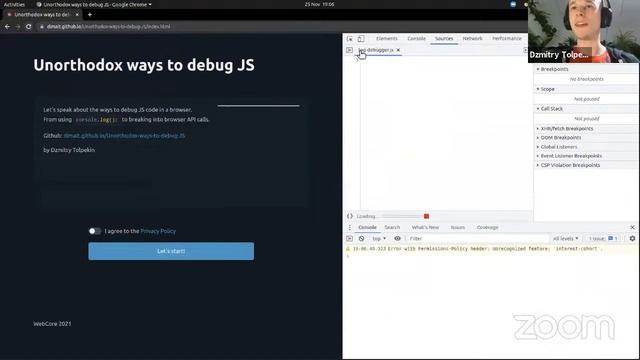
Task: Open the drawer Search tab
Action: [392, 227]
